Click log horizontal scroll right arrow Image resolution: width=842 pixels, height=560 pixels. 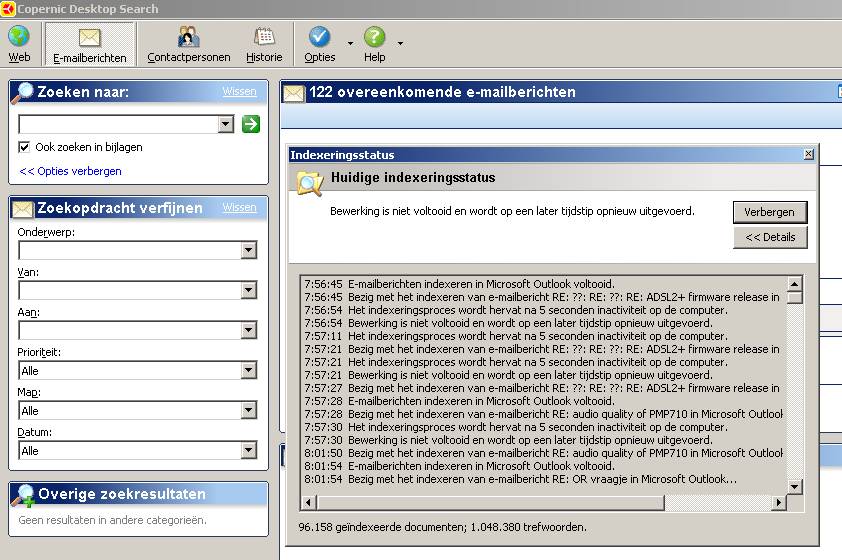coord(779,503)
